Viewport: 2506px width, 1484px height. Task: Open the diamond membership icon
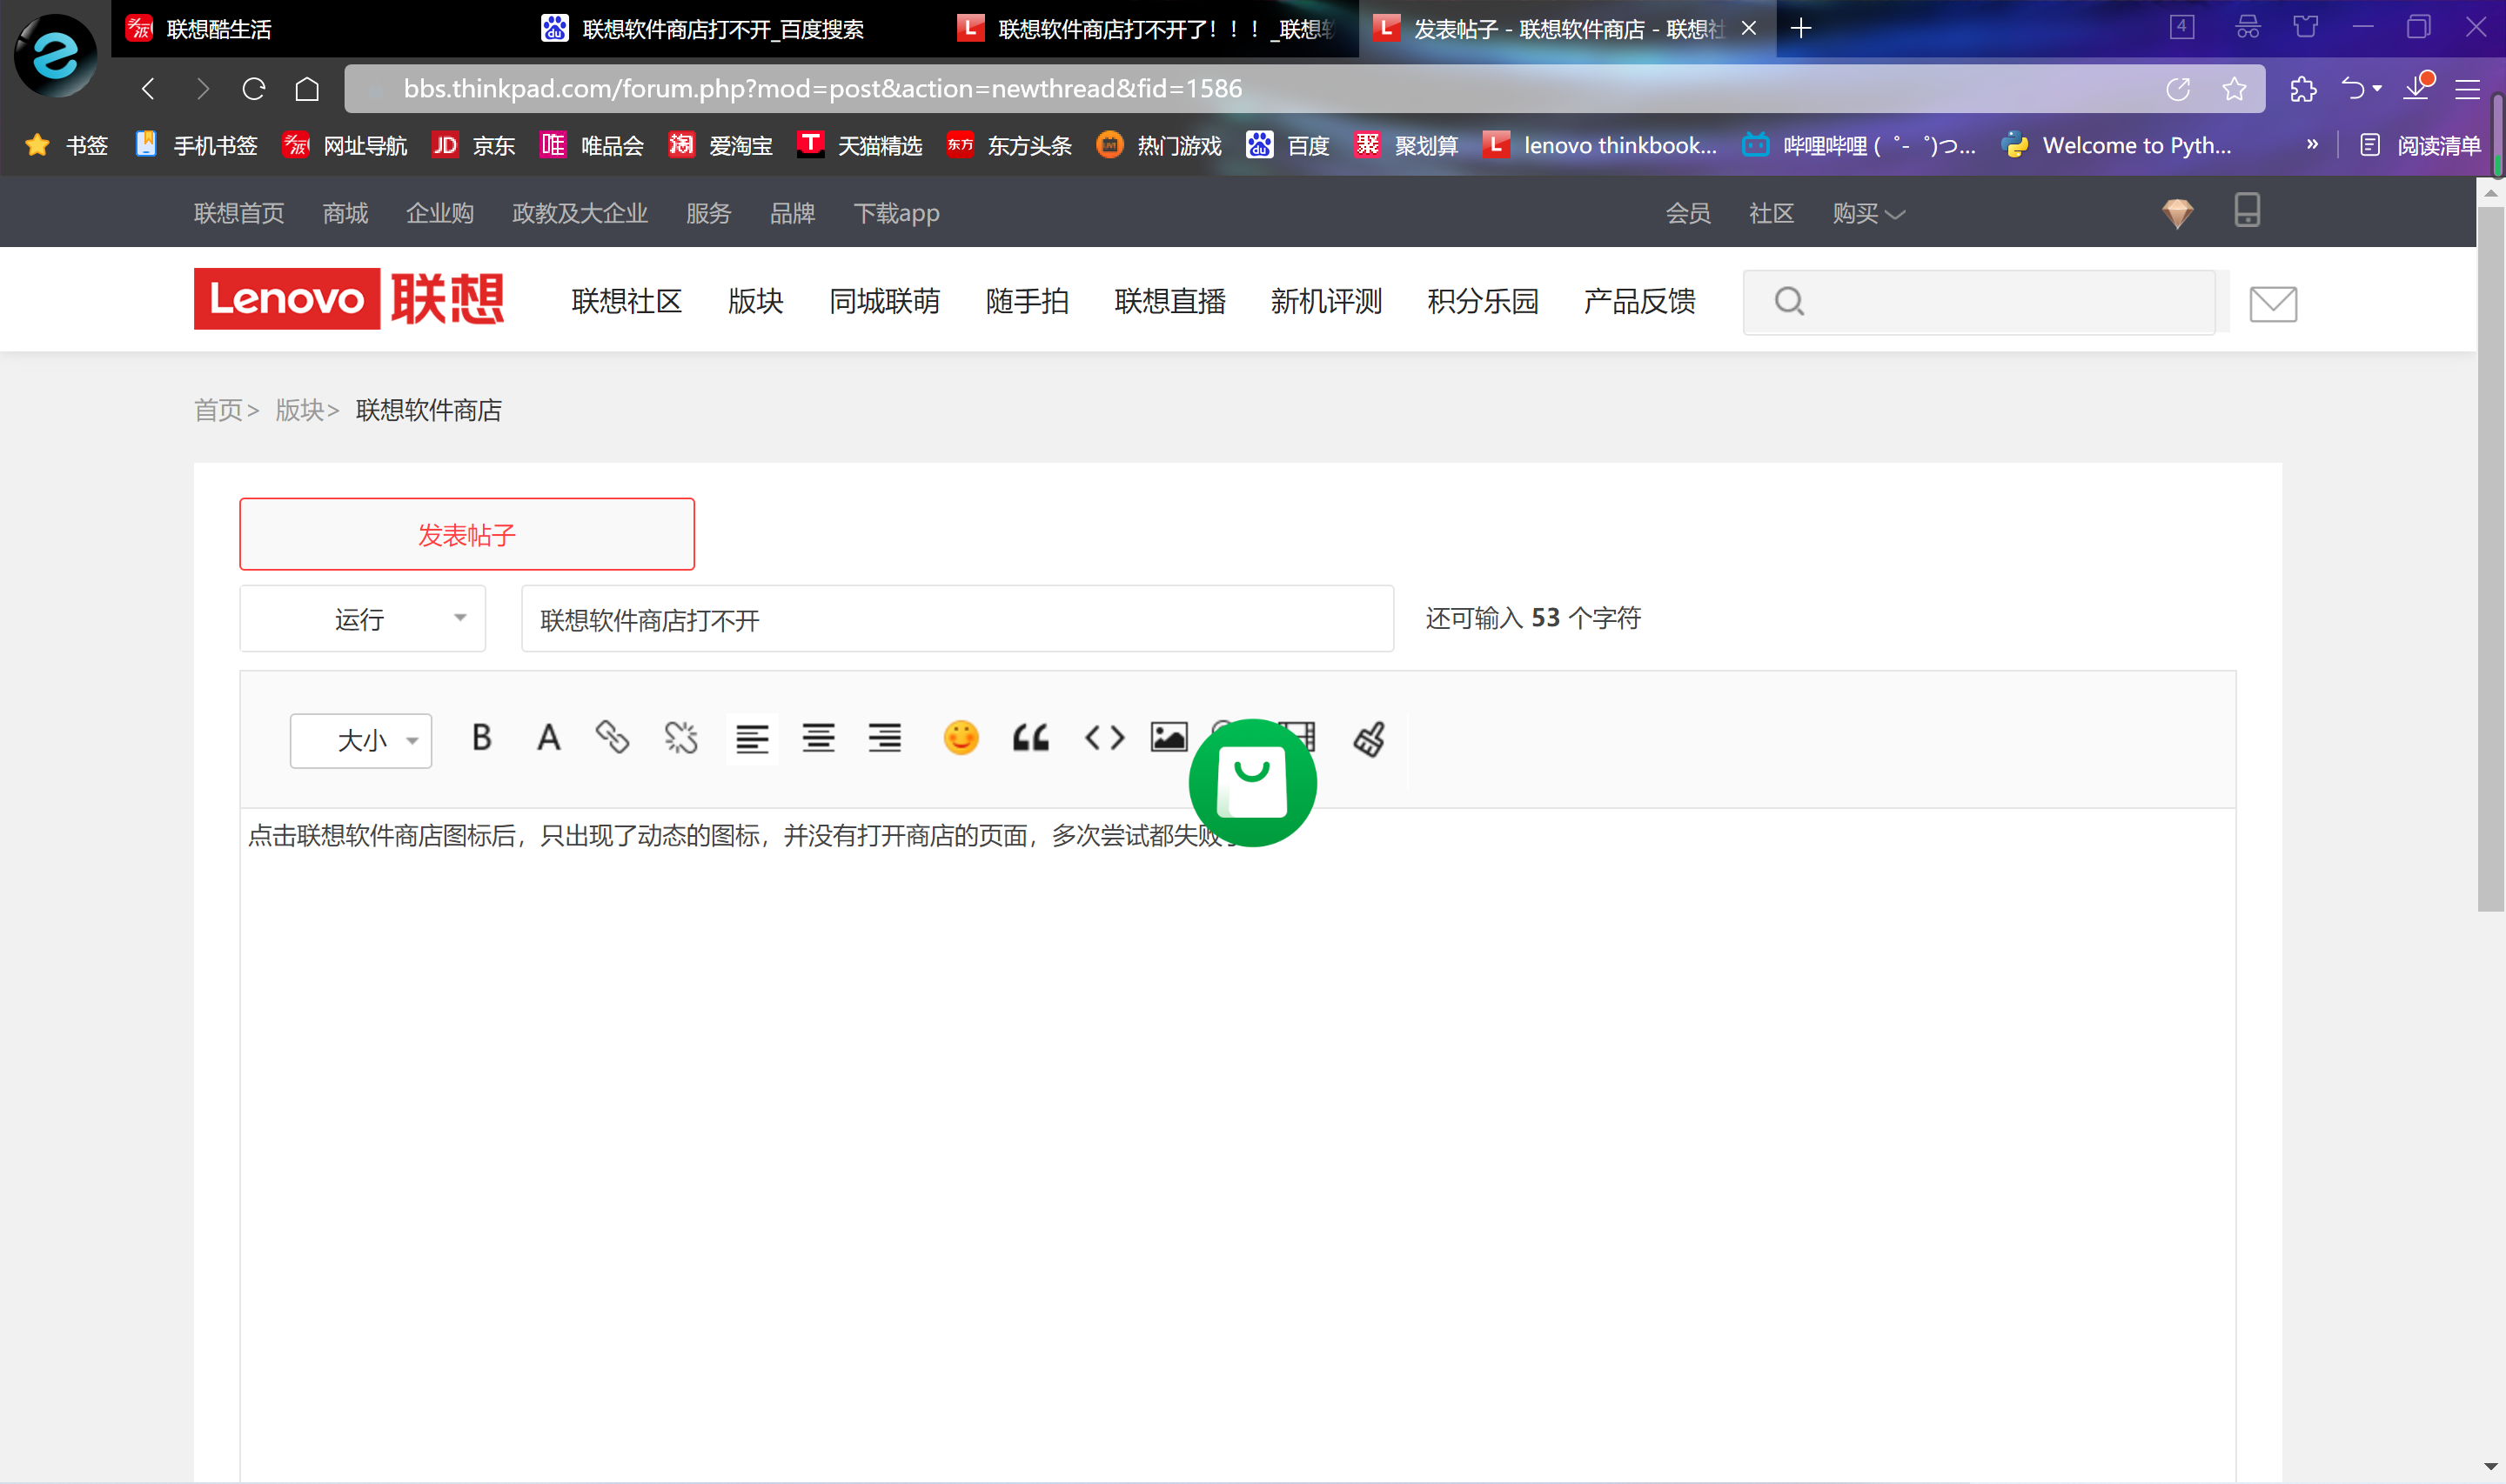click(2177, 212)
